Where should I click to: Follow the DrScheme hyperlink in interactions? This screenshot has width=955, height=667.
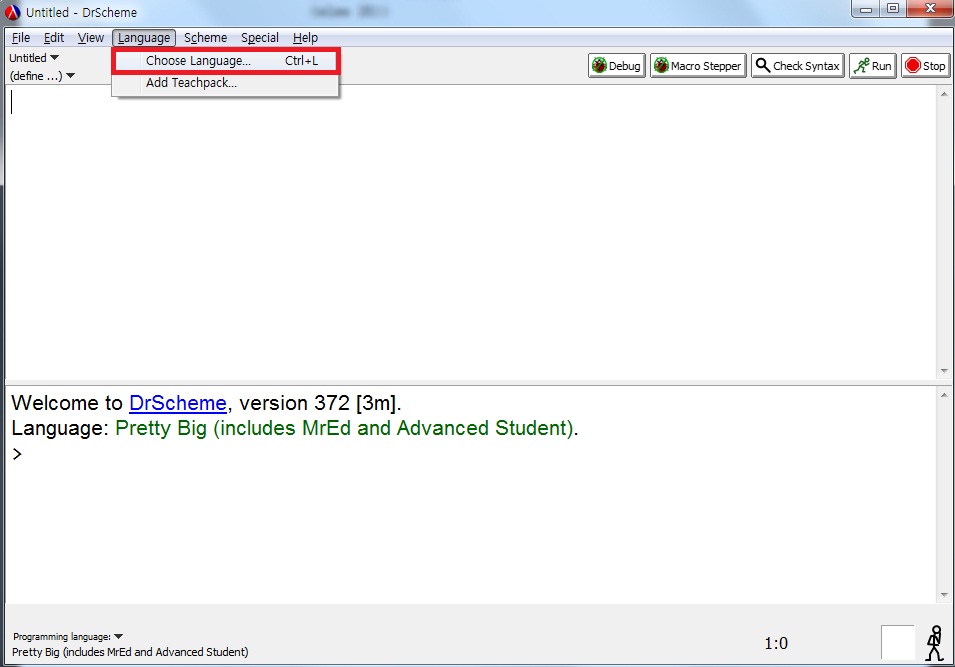tap(177, 404)
